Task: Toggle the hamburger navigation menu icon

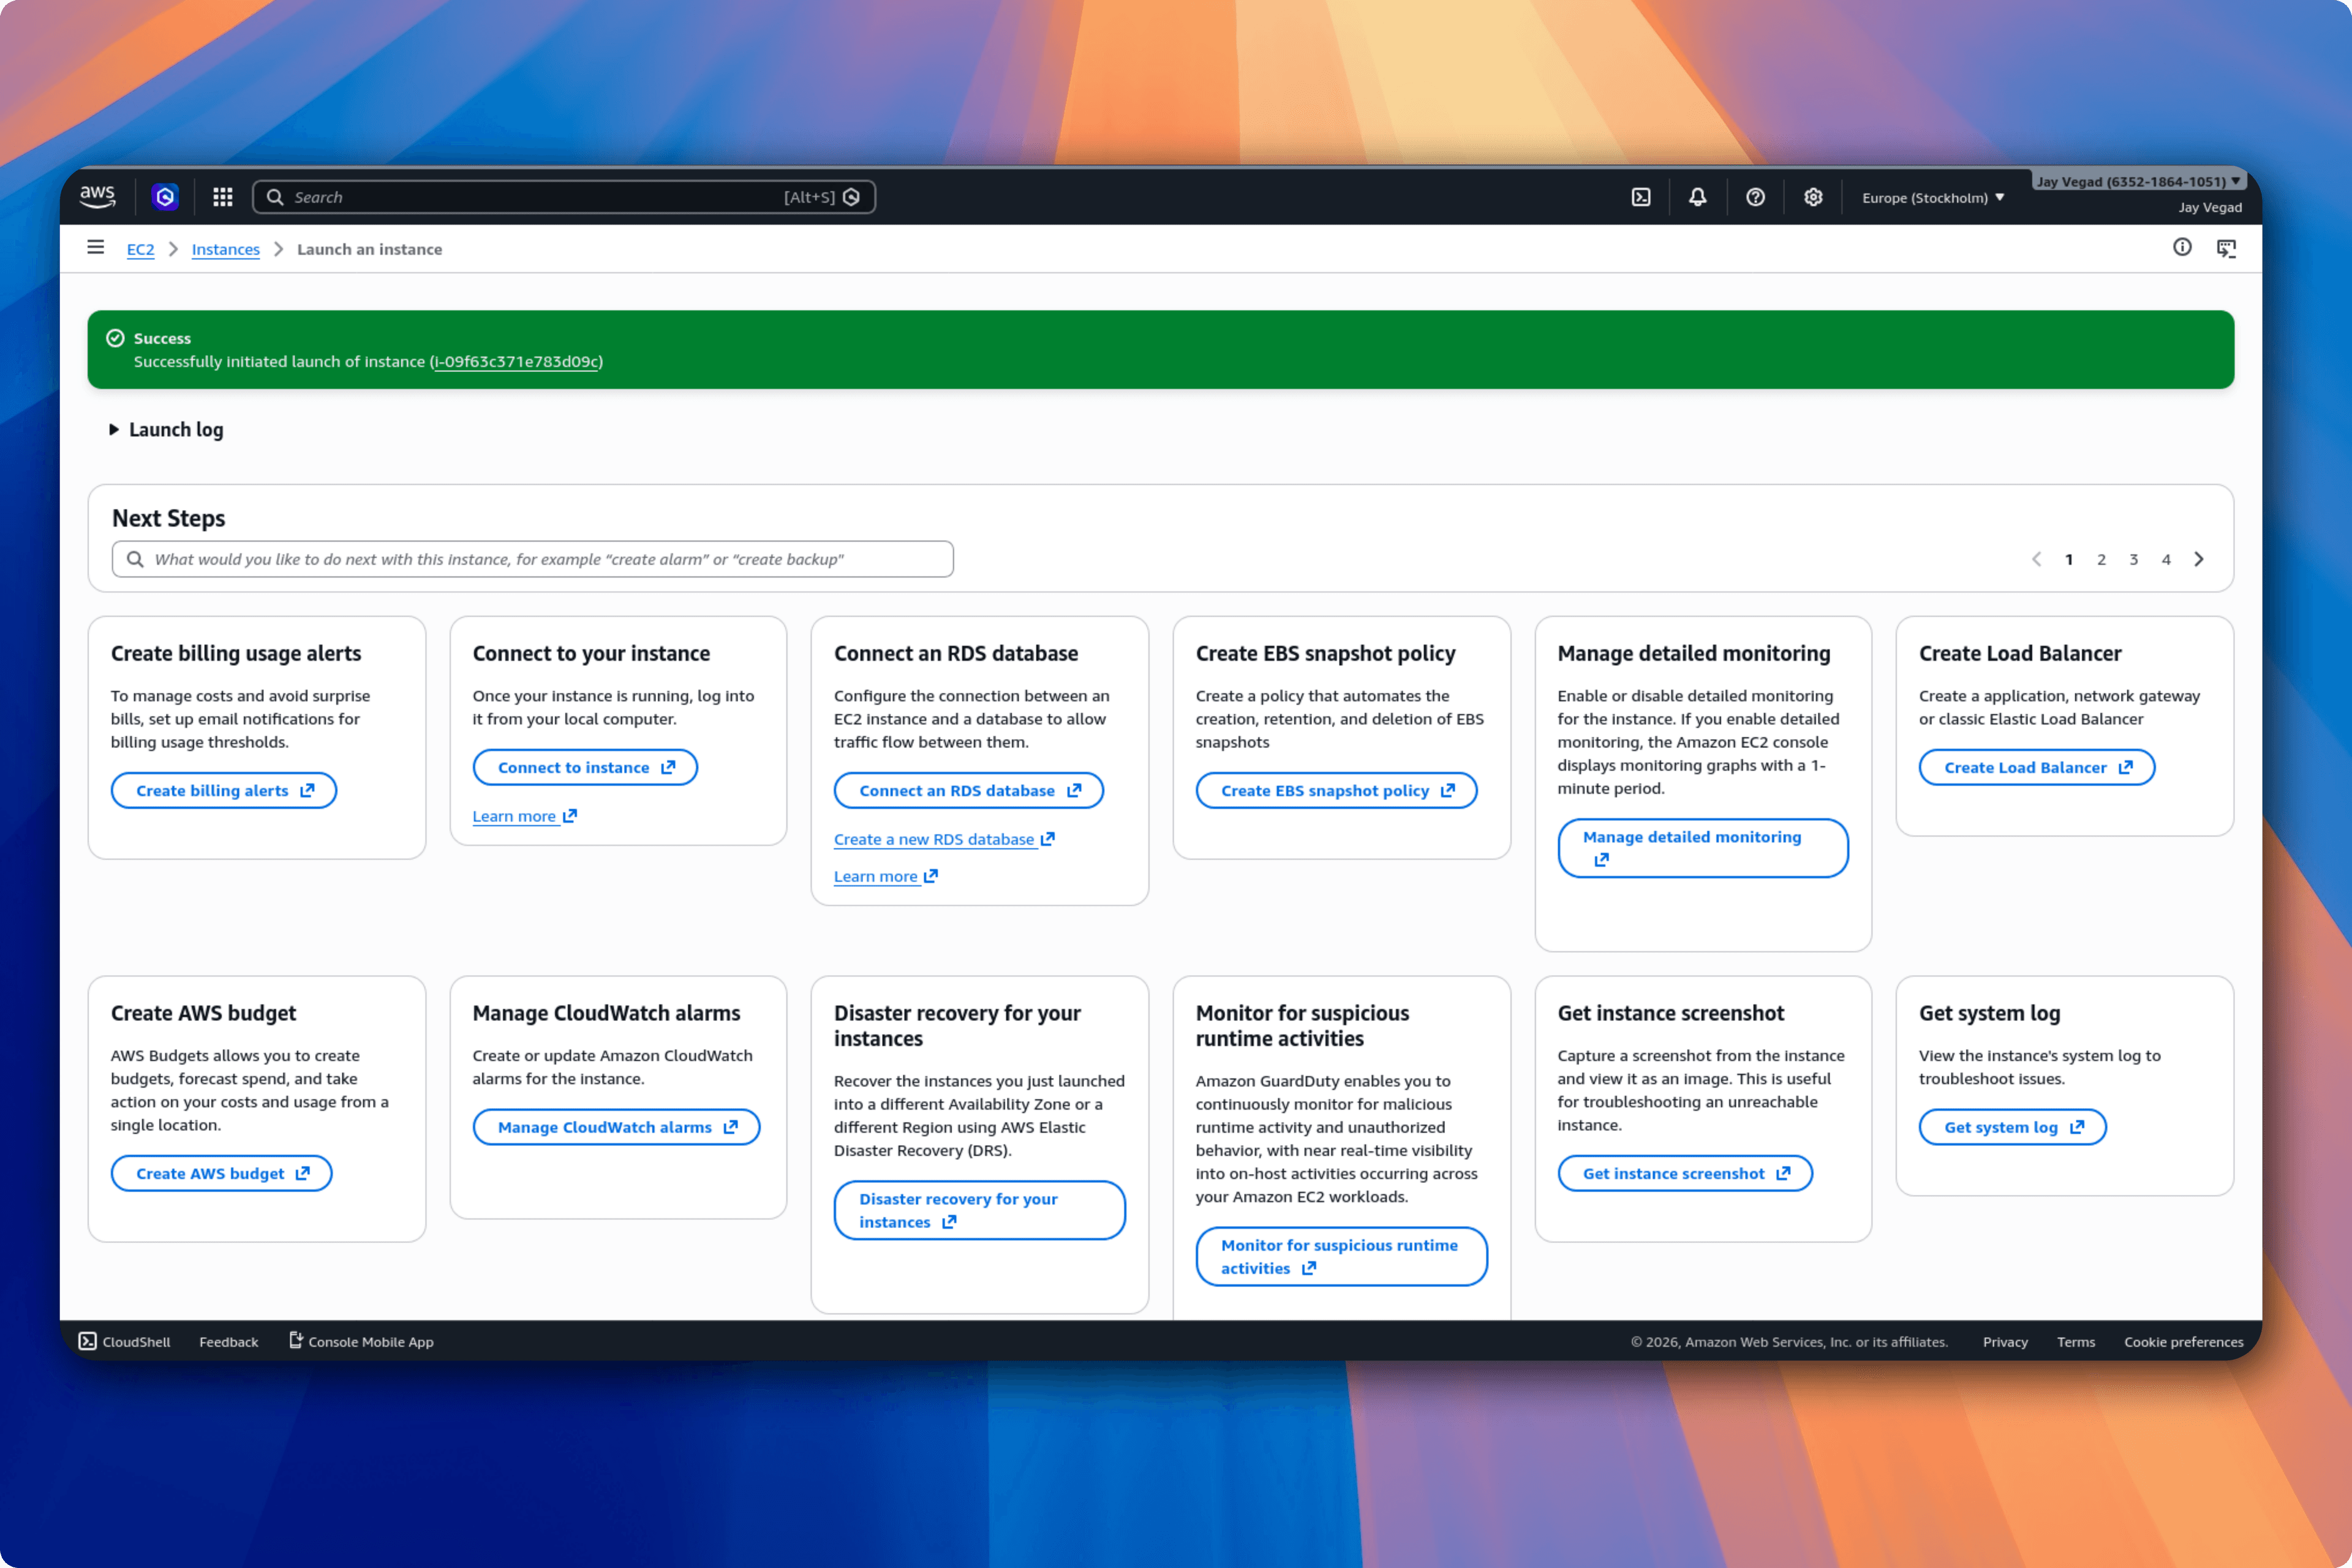Action: pyautogui.click(x=96, y=247)
